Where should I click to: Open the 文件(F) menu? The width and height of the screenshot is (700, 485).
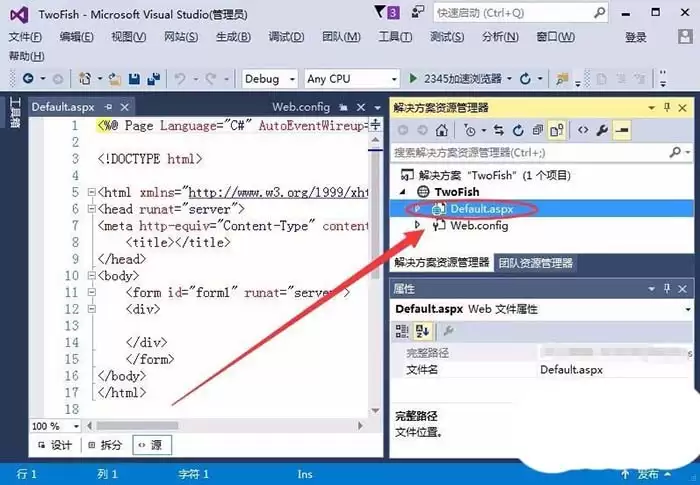[25, 37]
